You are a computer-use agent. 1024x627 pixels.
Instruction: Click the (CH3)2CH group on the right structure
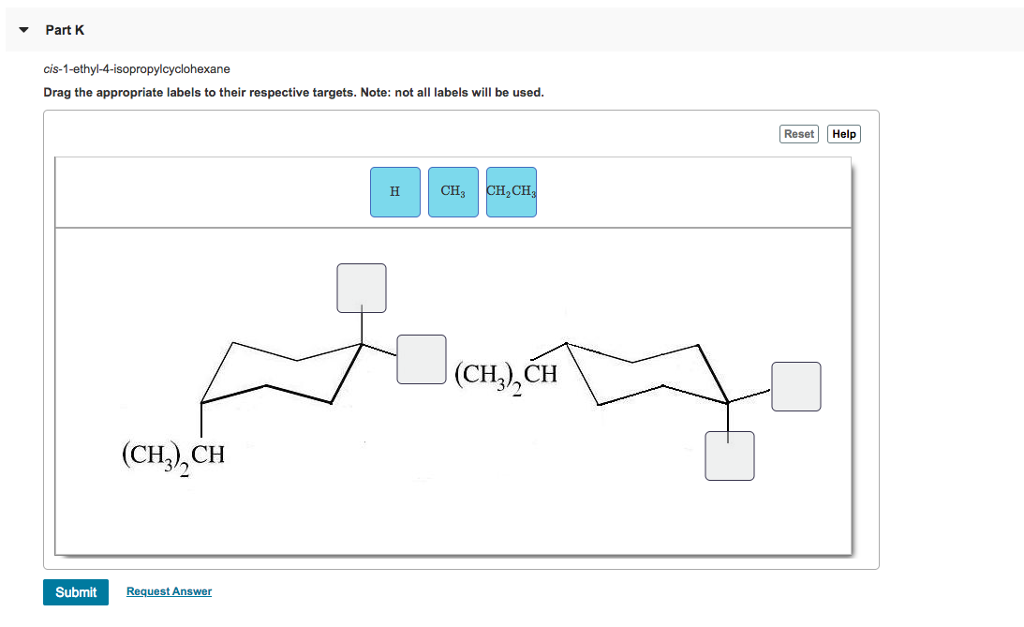point(508,374)
